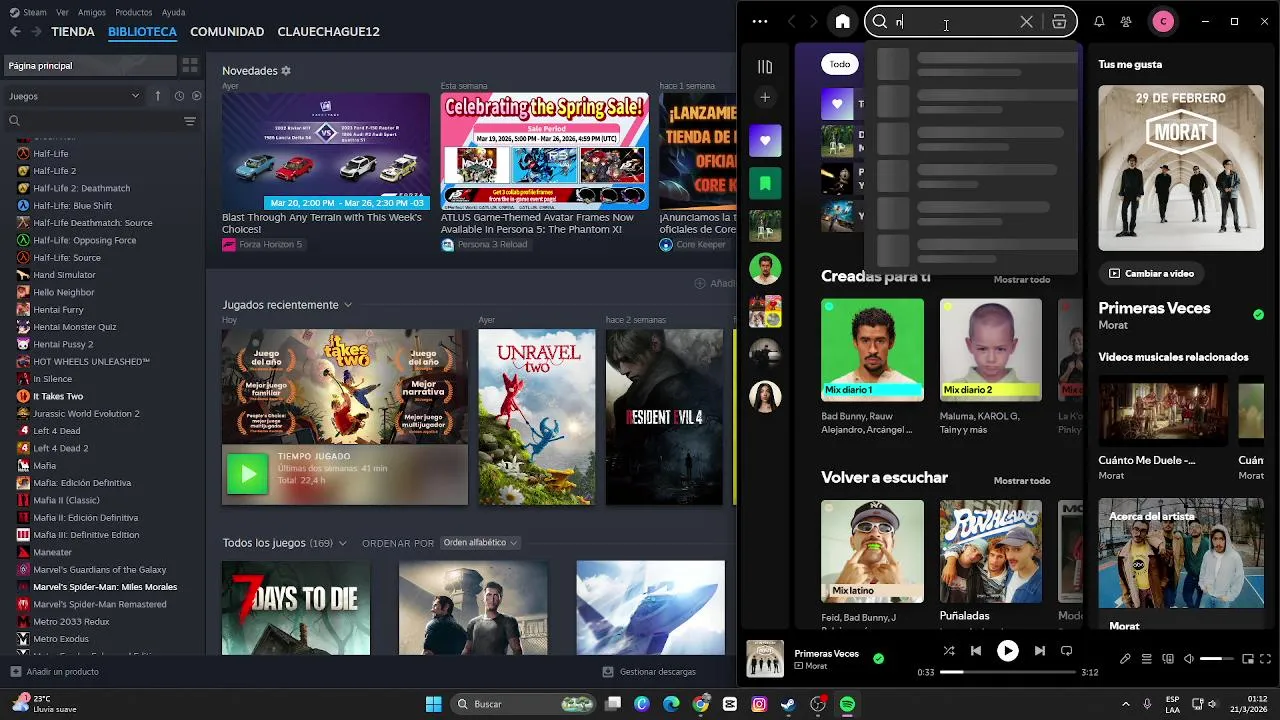This screenshot has height=720, width=1280.
Task: Open Spotify notifications bell
Action: (x=1099, y=21)
